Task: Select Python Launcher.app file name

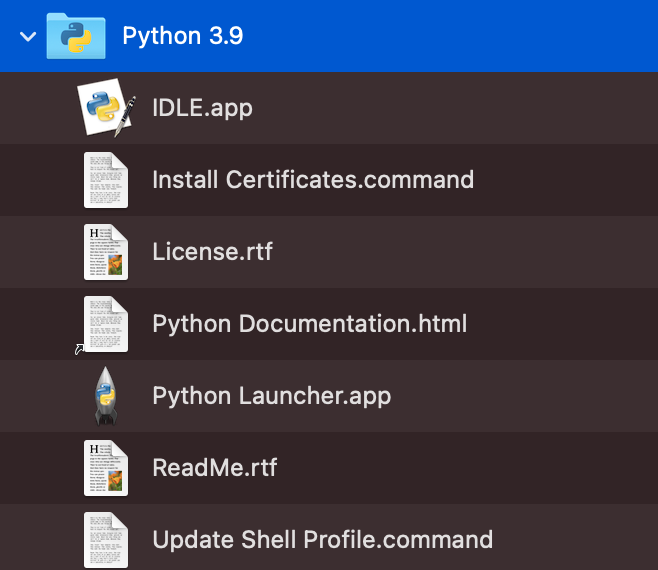Action: 272,396
